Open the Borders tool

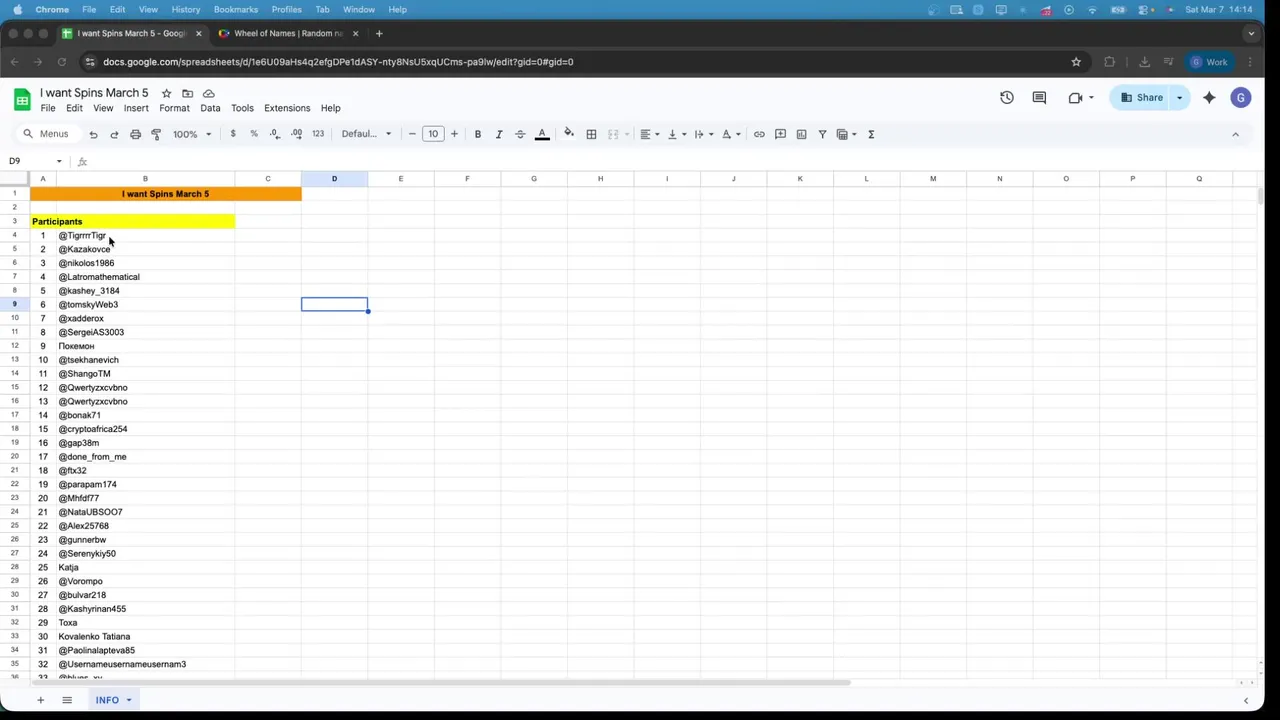(x=591, y=134)
